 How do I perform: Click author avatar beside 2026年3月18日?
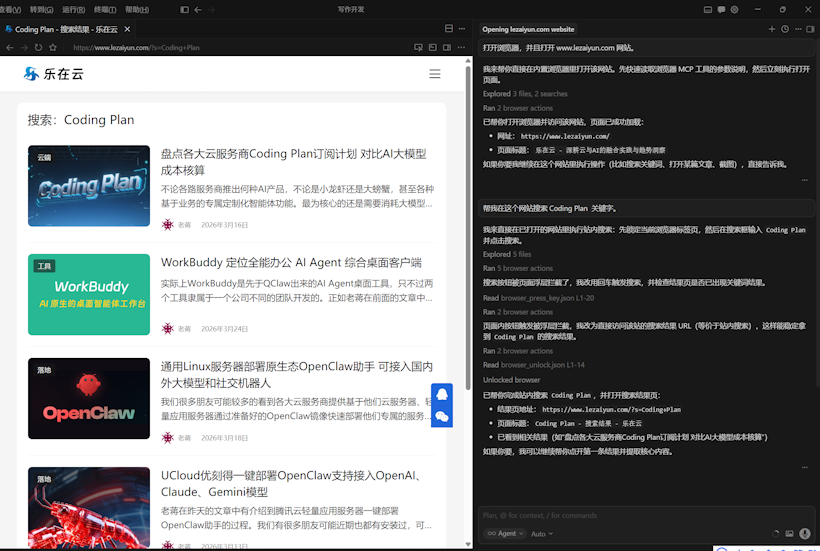coord(167,438)
